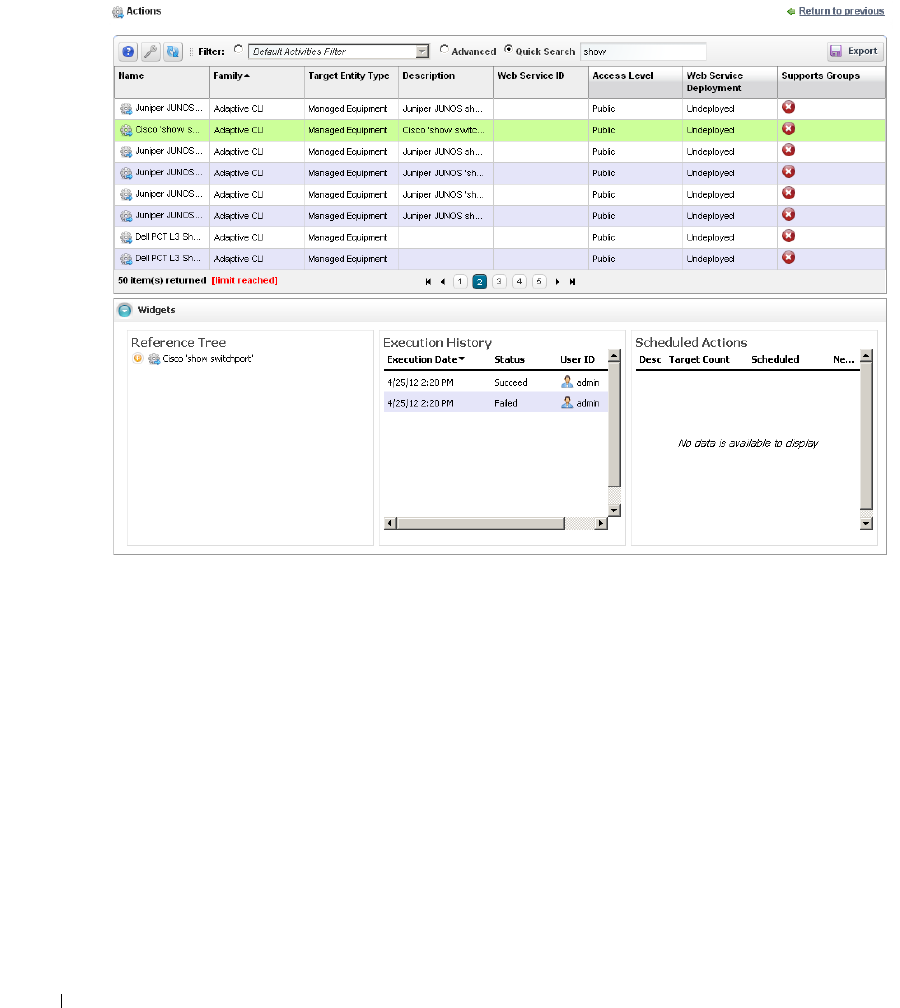The image size is (900, 1008).
Task: Open results page 2
Action: click(480, 282)
